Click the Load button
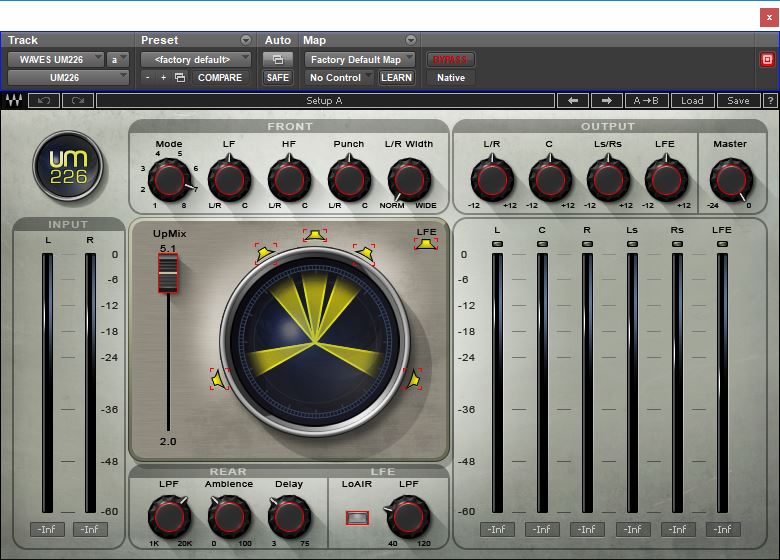This screenshot has height=560, width=780. click(692, 100)
